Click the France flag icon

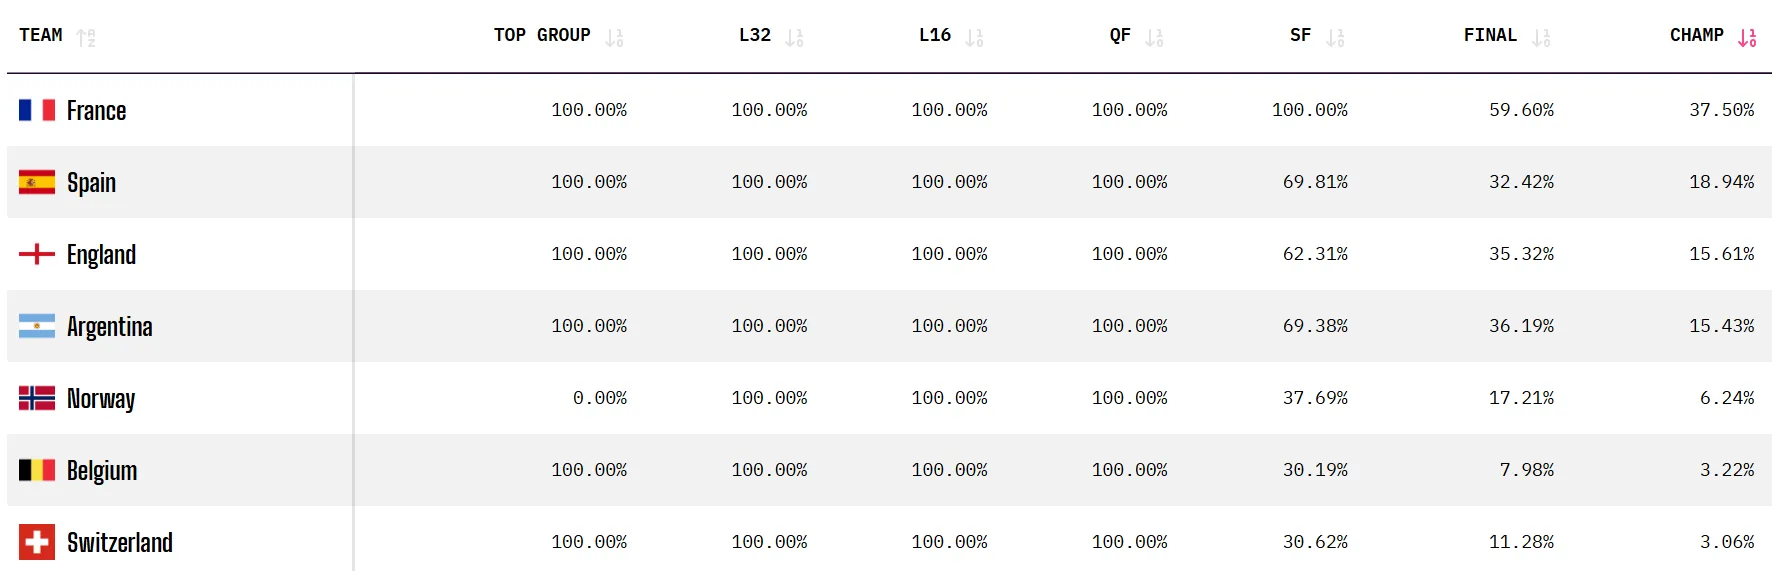click(x=37, y=110)
